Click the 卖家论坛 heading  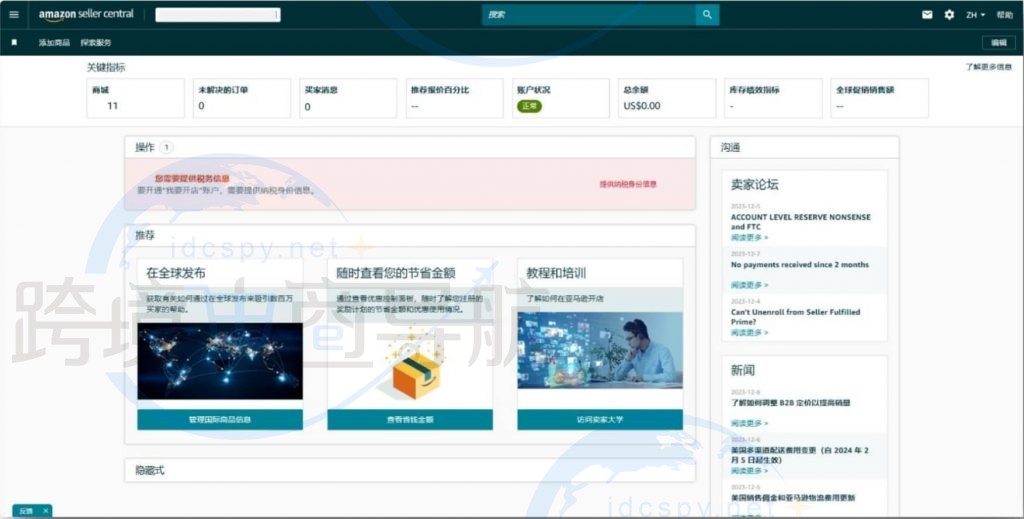pos(754,185)
